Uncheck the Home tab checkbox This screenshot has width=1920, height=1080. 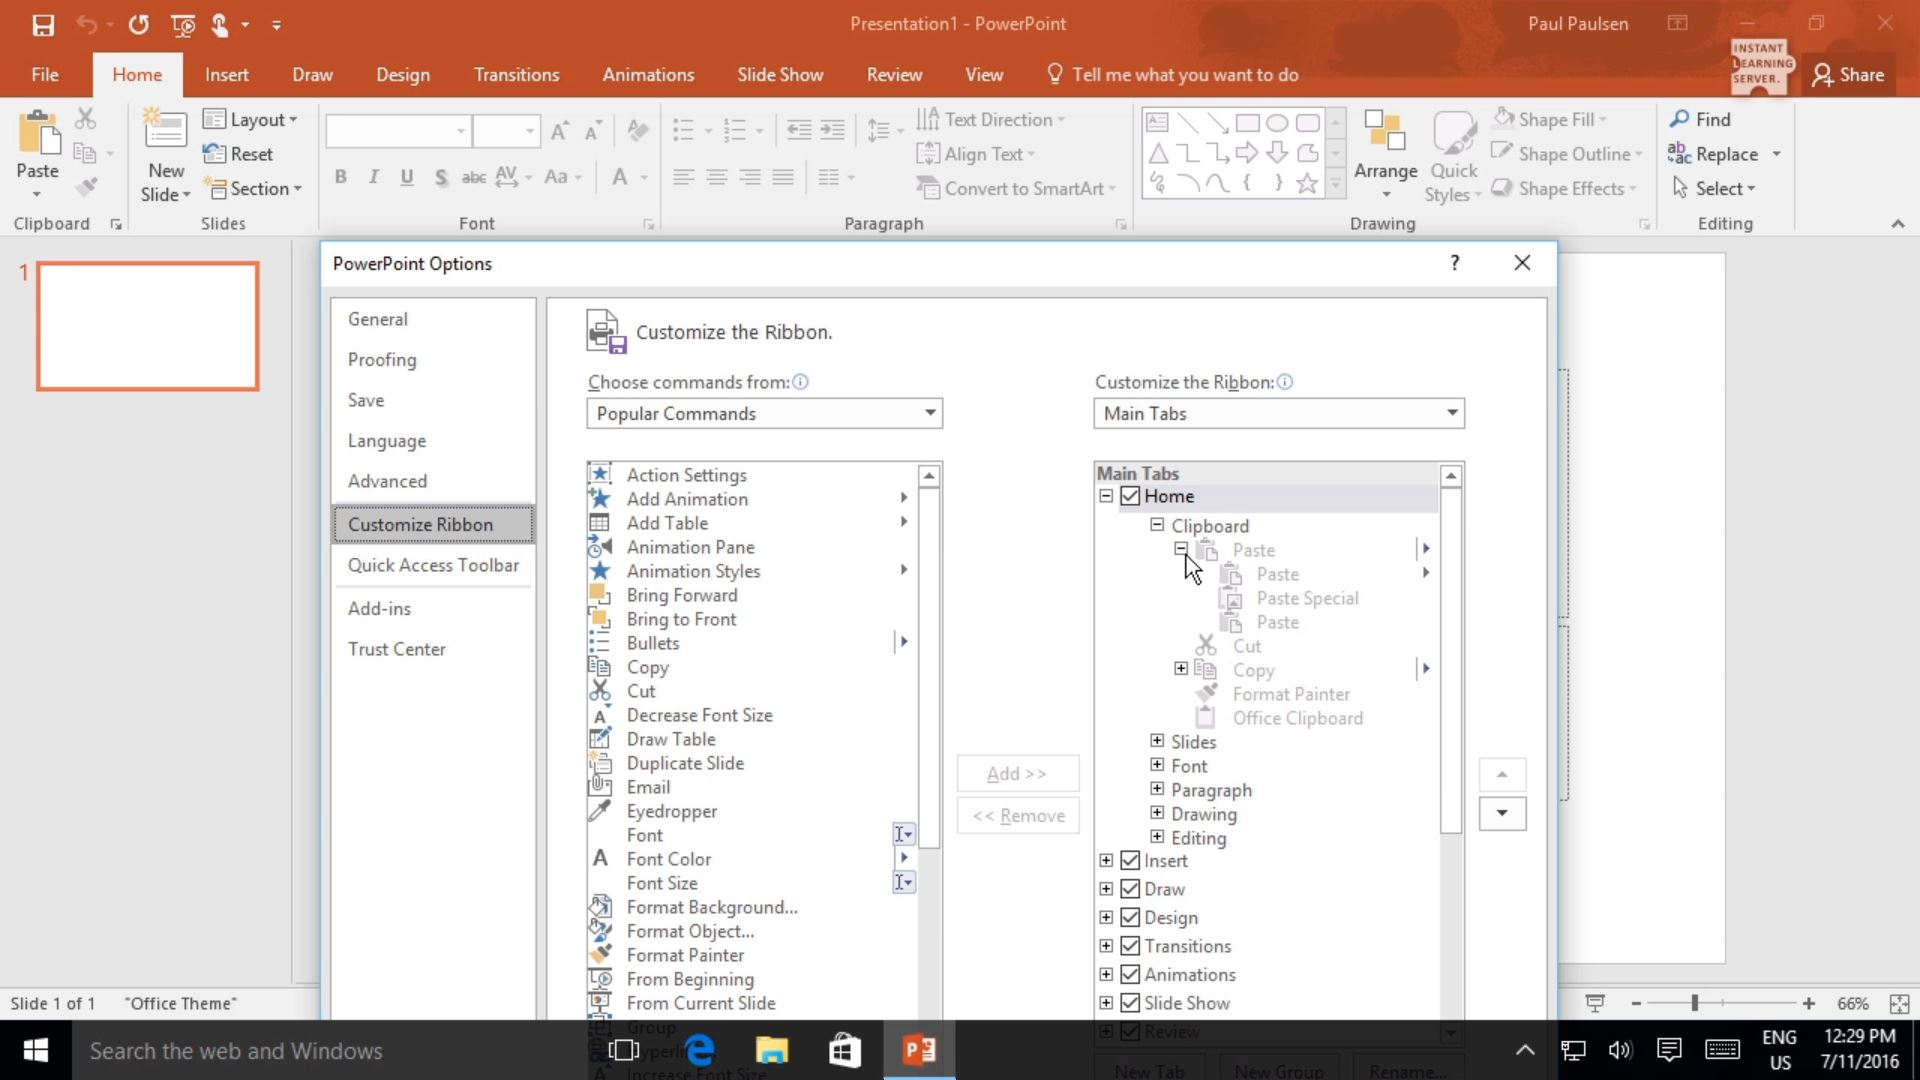click(x=1130, y=496)
